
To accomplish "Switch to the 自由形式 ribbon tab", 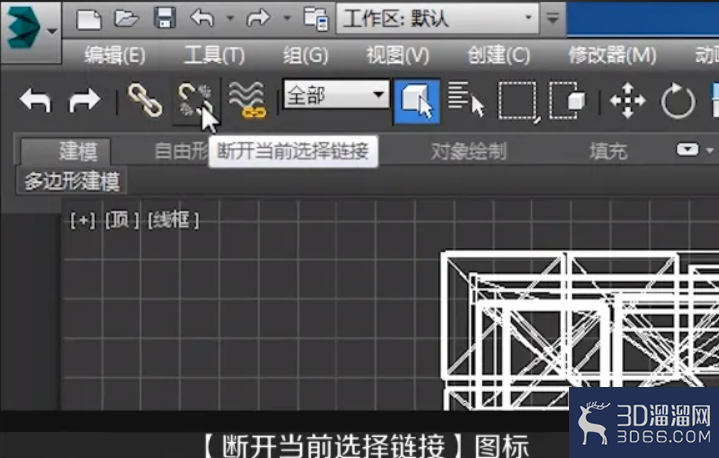I will (182, 151).
